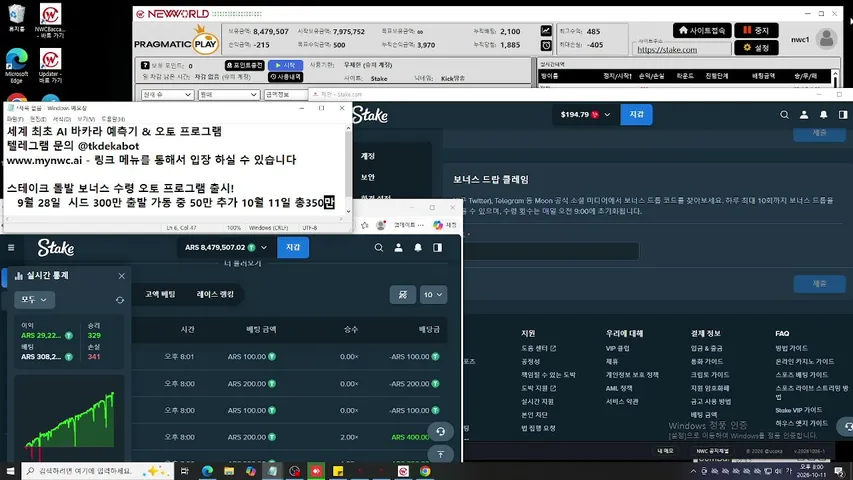Click search icon in the back Stake window
This screenshot has width=853, height=480.
[x=784, y=115]
